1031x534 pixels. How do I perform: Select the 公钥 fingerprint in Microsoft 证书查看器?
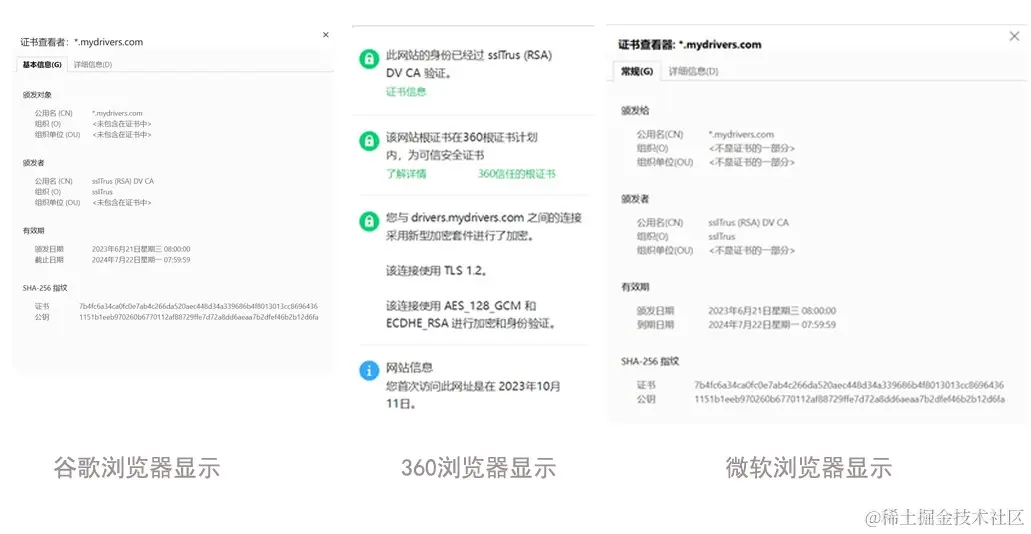(x=850, y=399)
